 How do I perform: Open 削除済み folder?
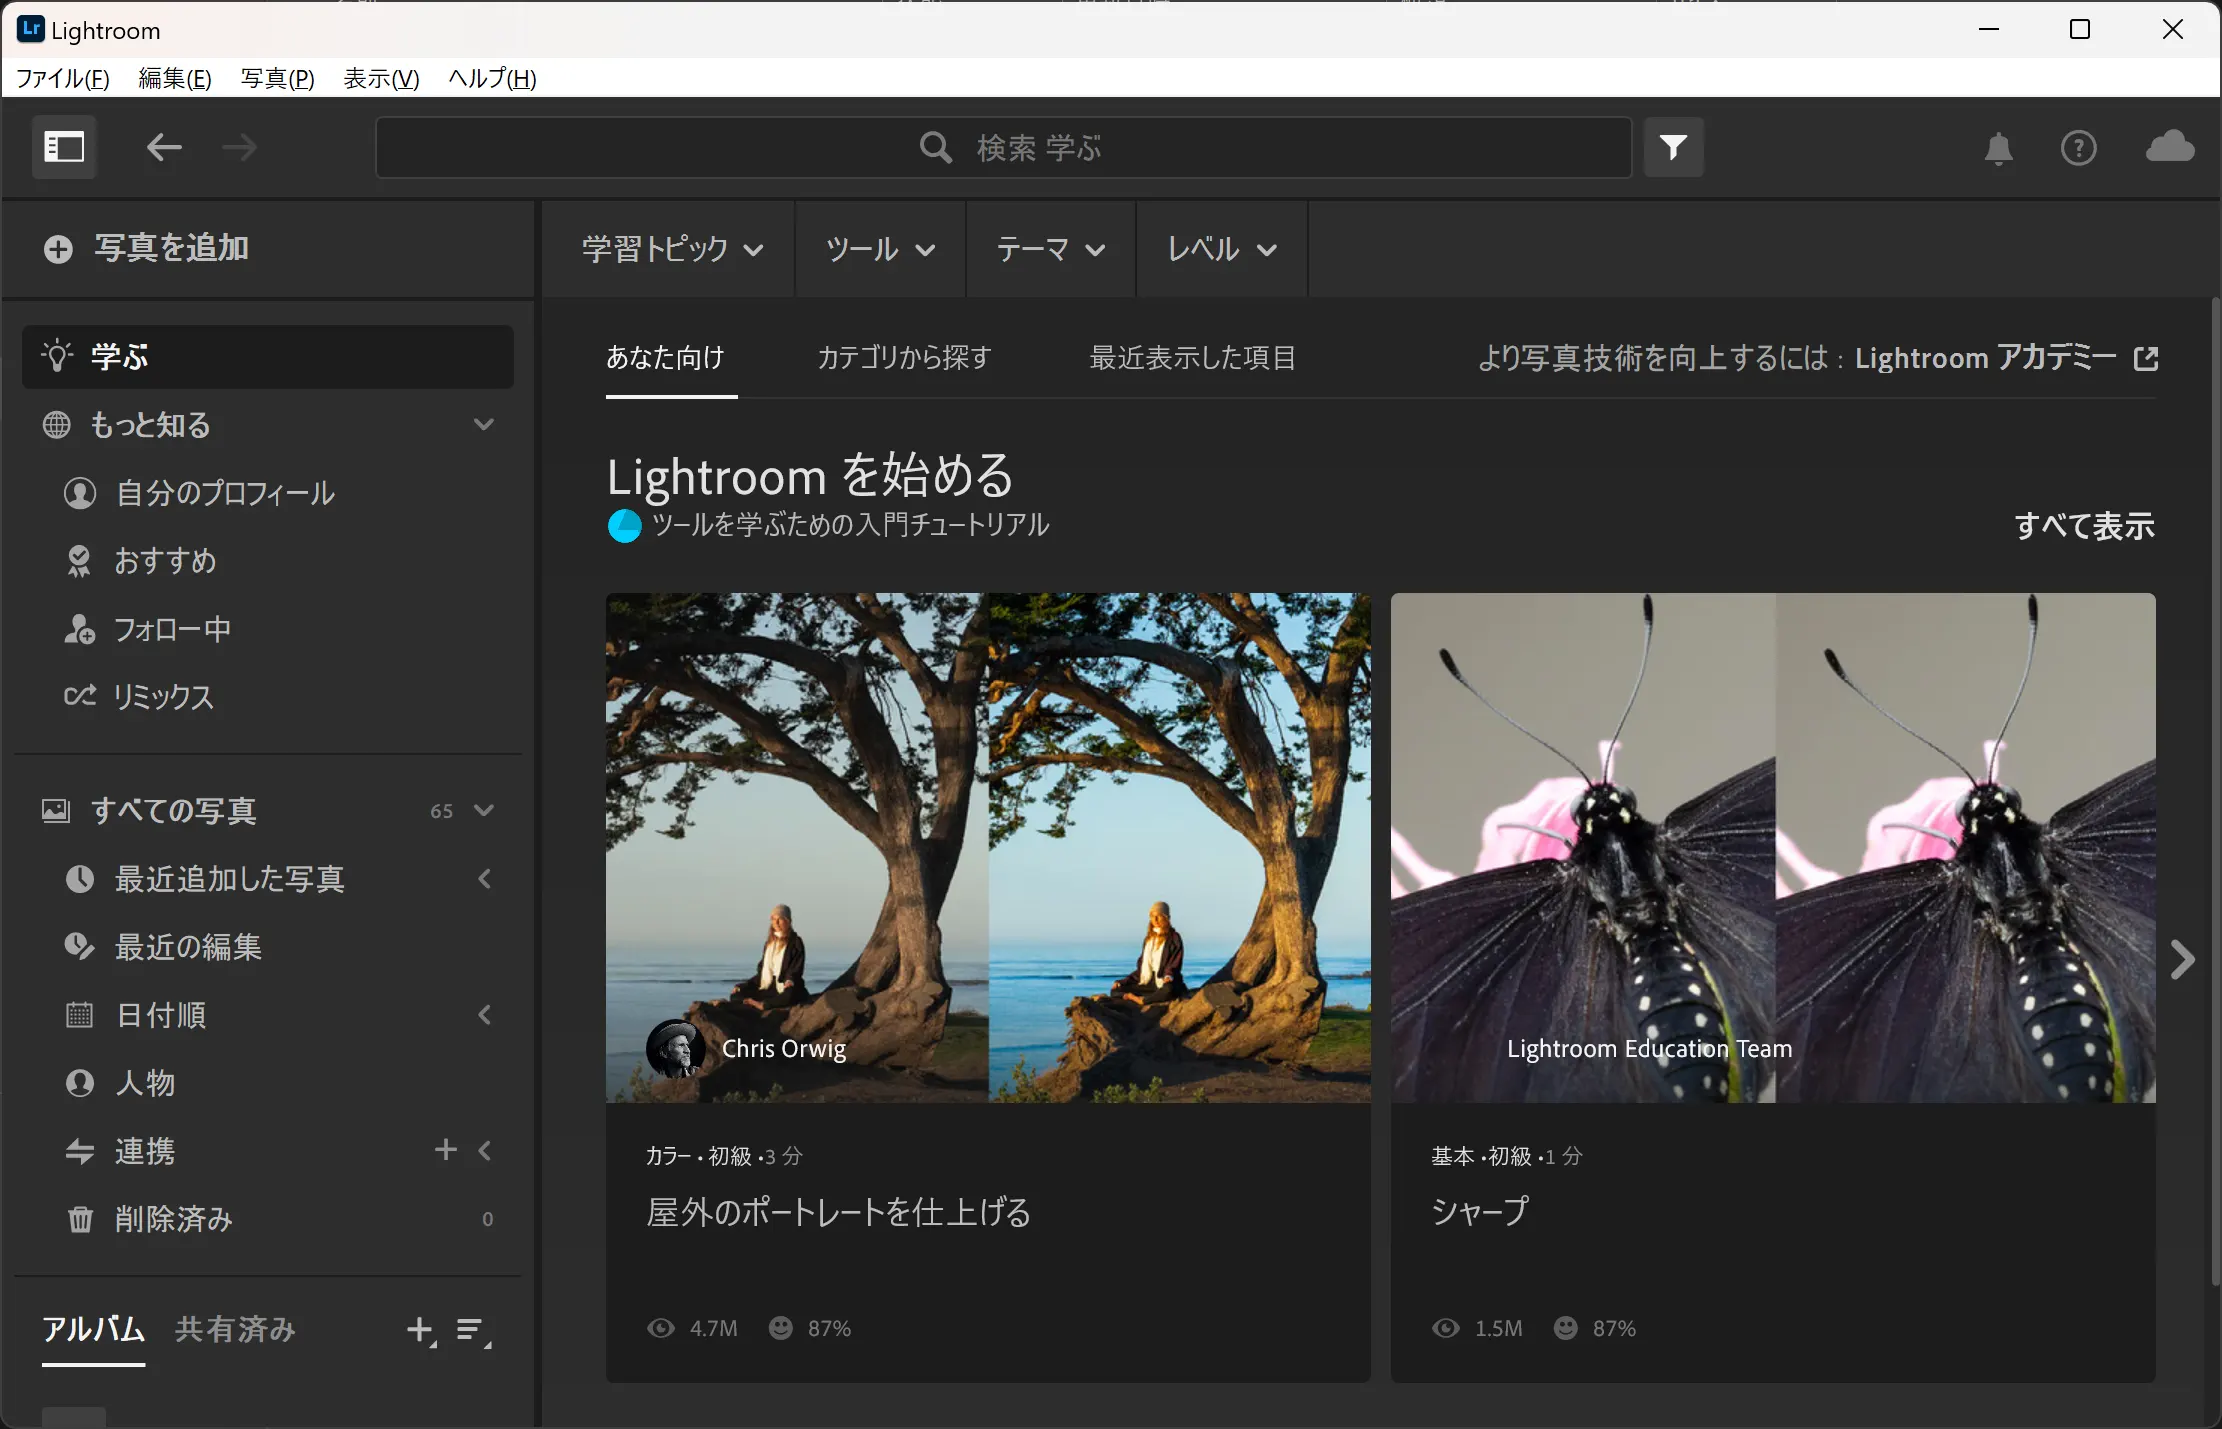tap(149, 1218)
